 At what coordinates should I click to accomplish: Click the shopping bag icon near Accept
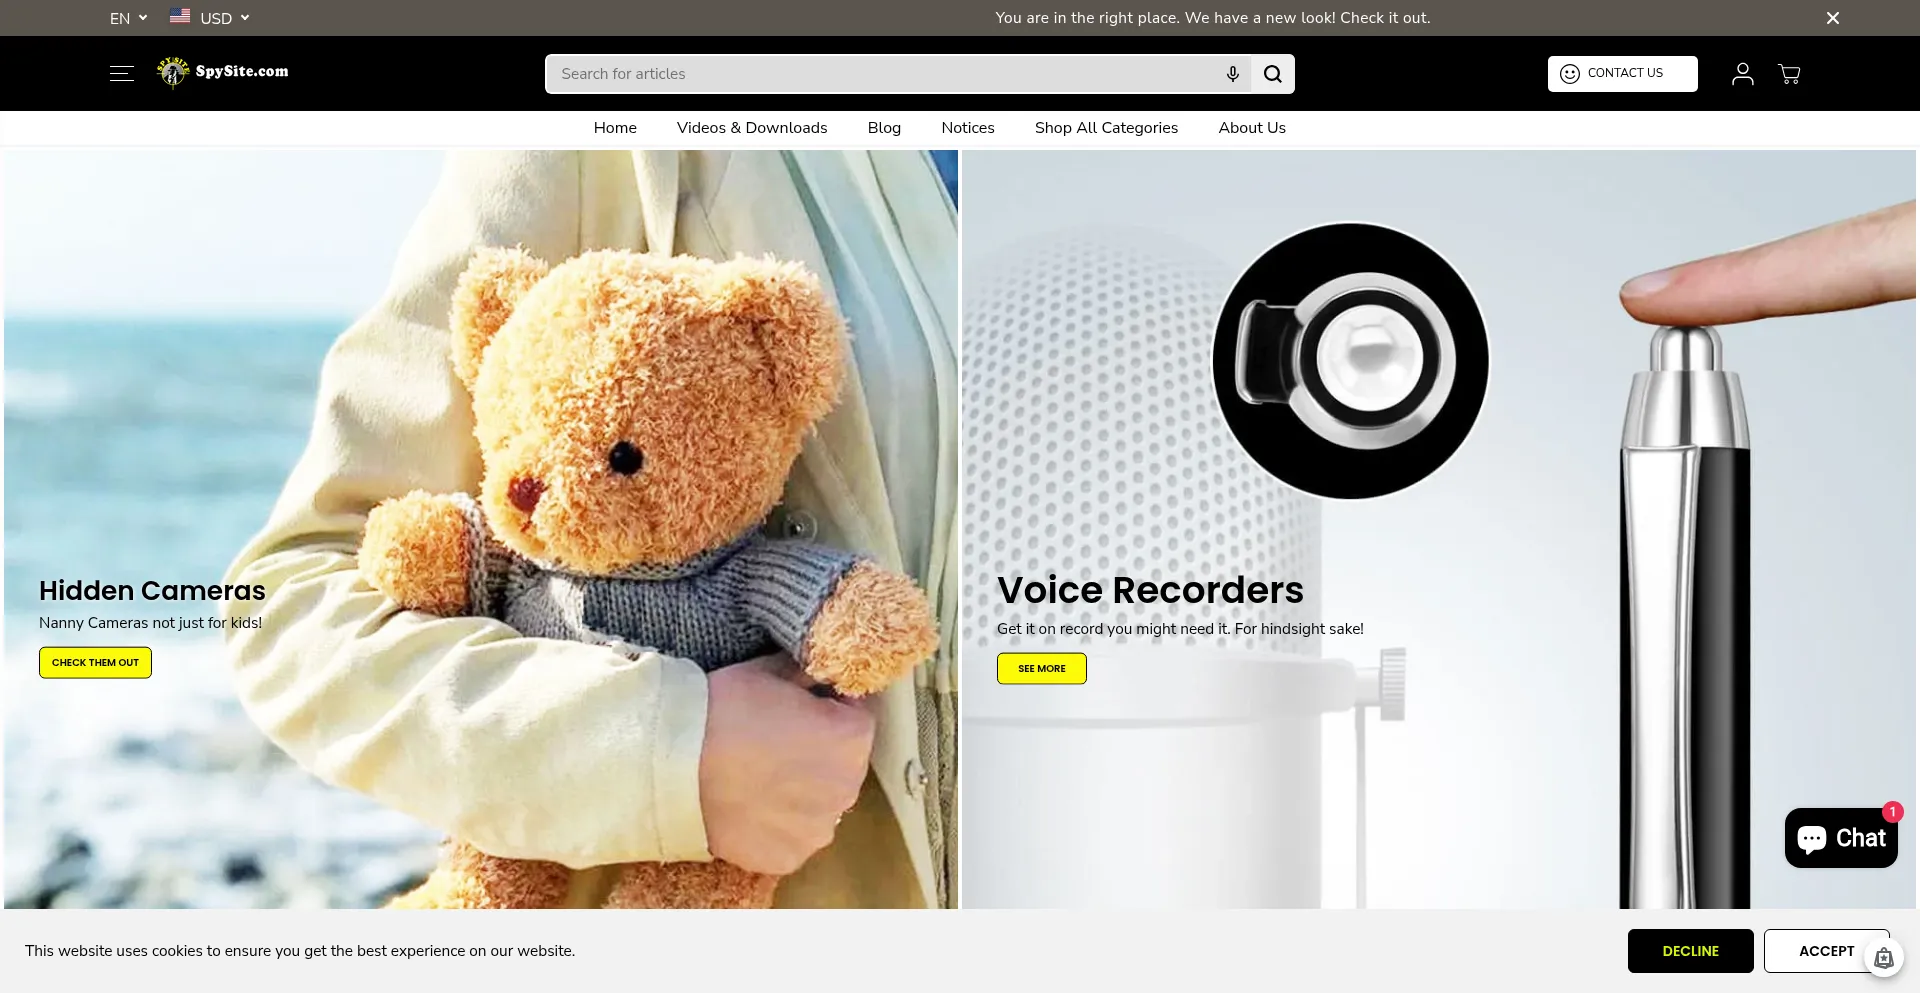click(1883, 958)
